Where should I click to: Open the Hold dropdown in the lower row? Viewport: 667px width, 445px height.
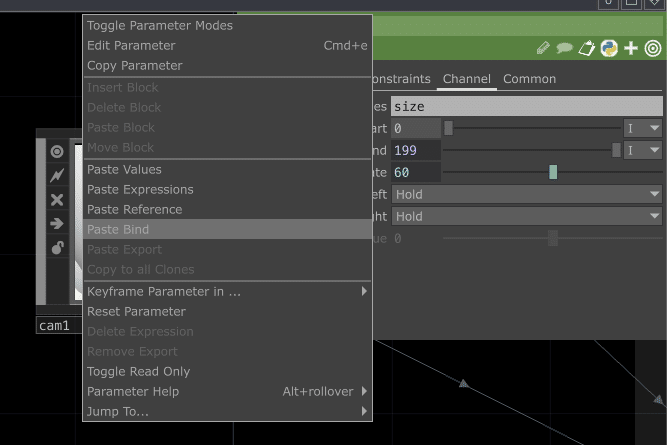[x=527, y=216]
